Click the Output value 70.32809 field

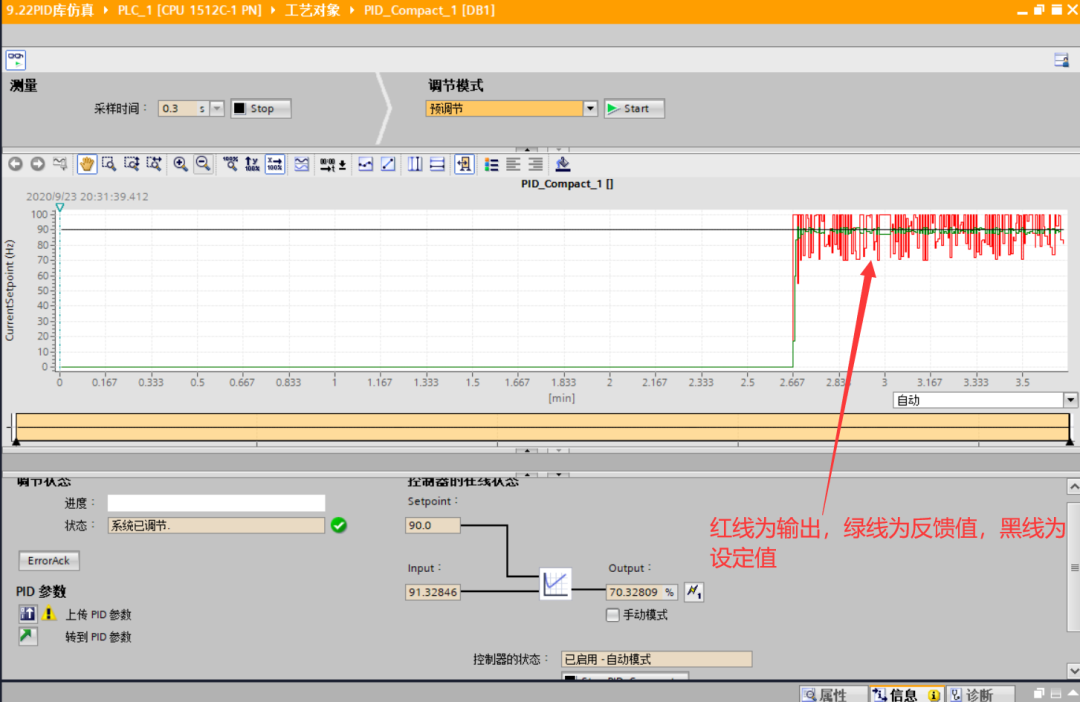pyautogui.click(x=641, y=592)
